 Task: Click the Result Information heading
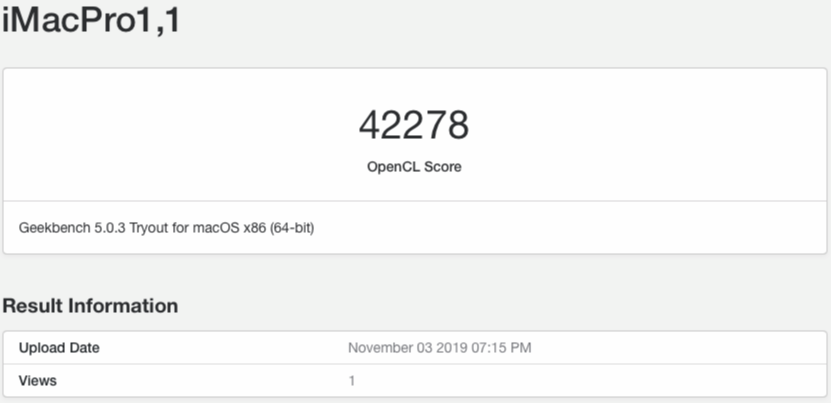click(x=90, y=306)
